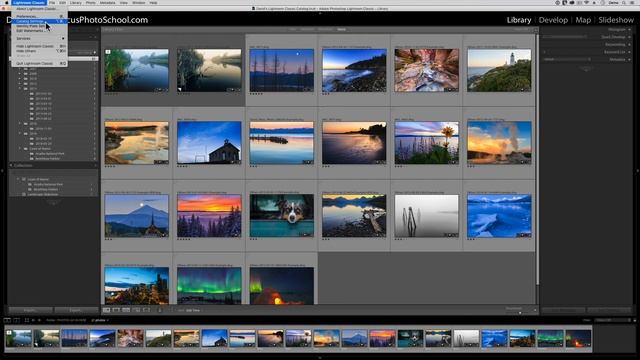Select the yellow flower photo in the grid
Screen dimensions: 640x360
[x=427, y=142]
